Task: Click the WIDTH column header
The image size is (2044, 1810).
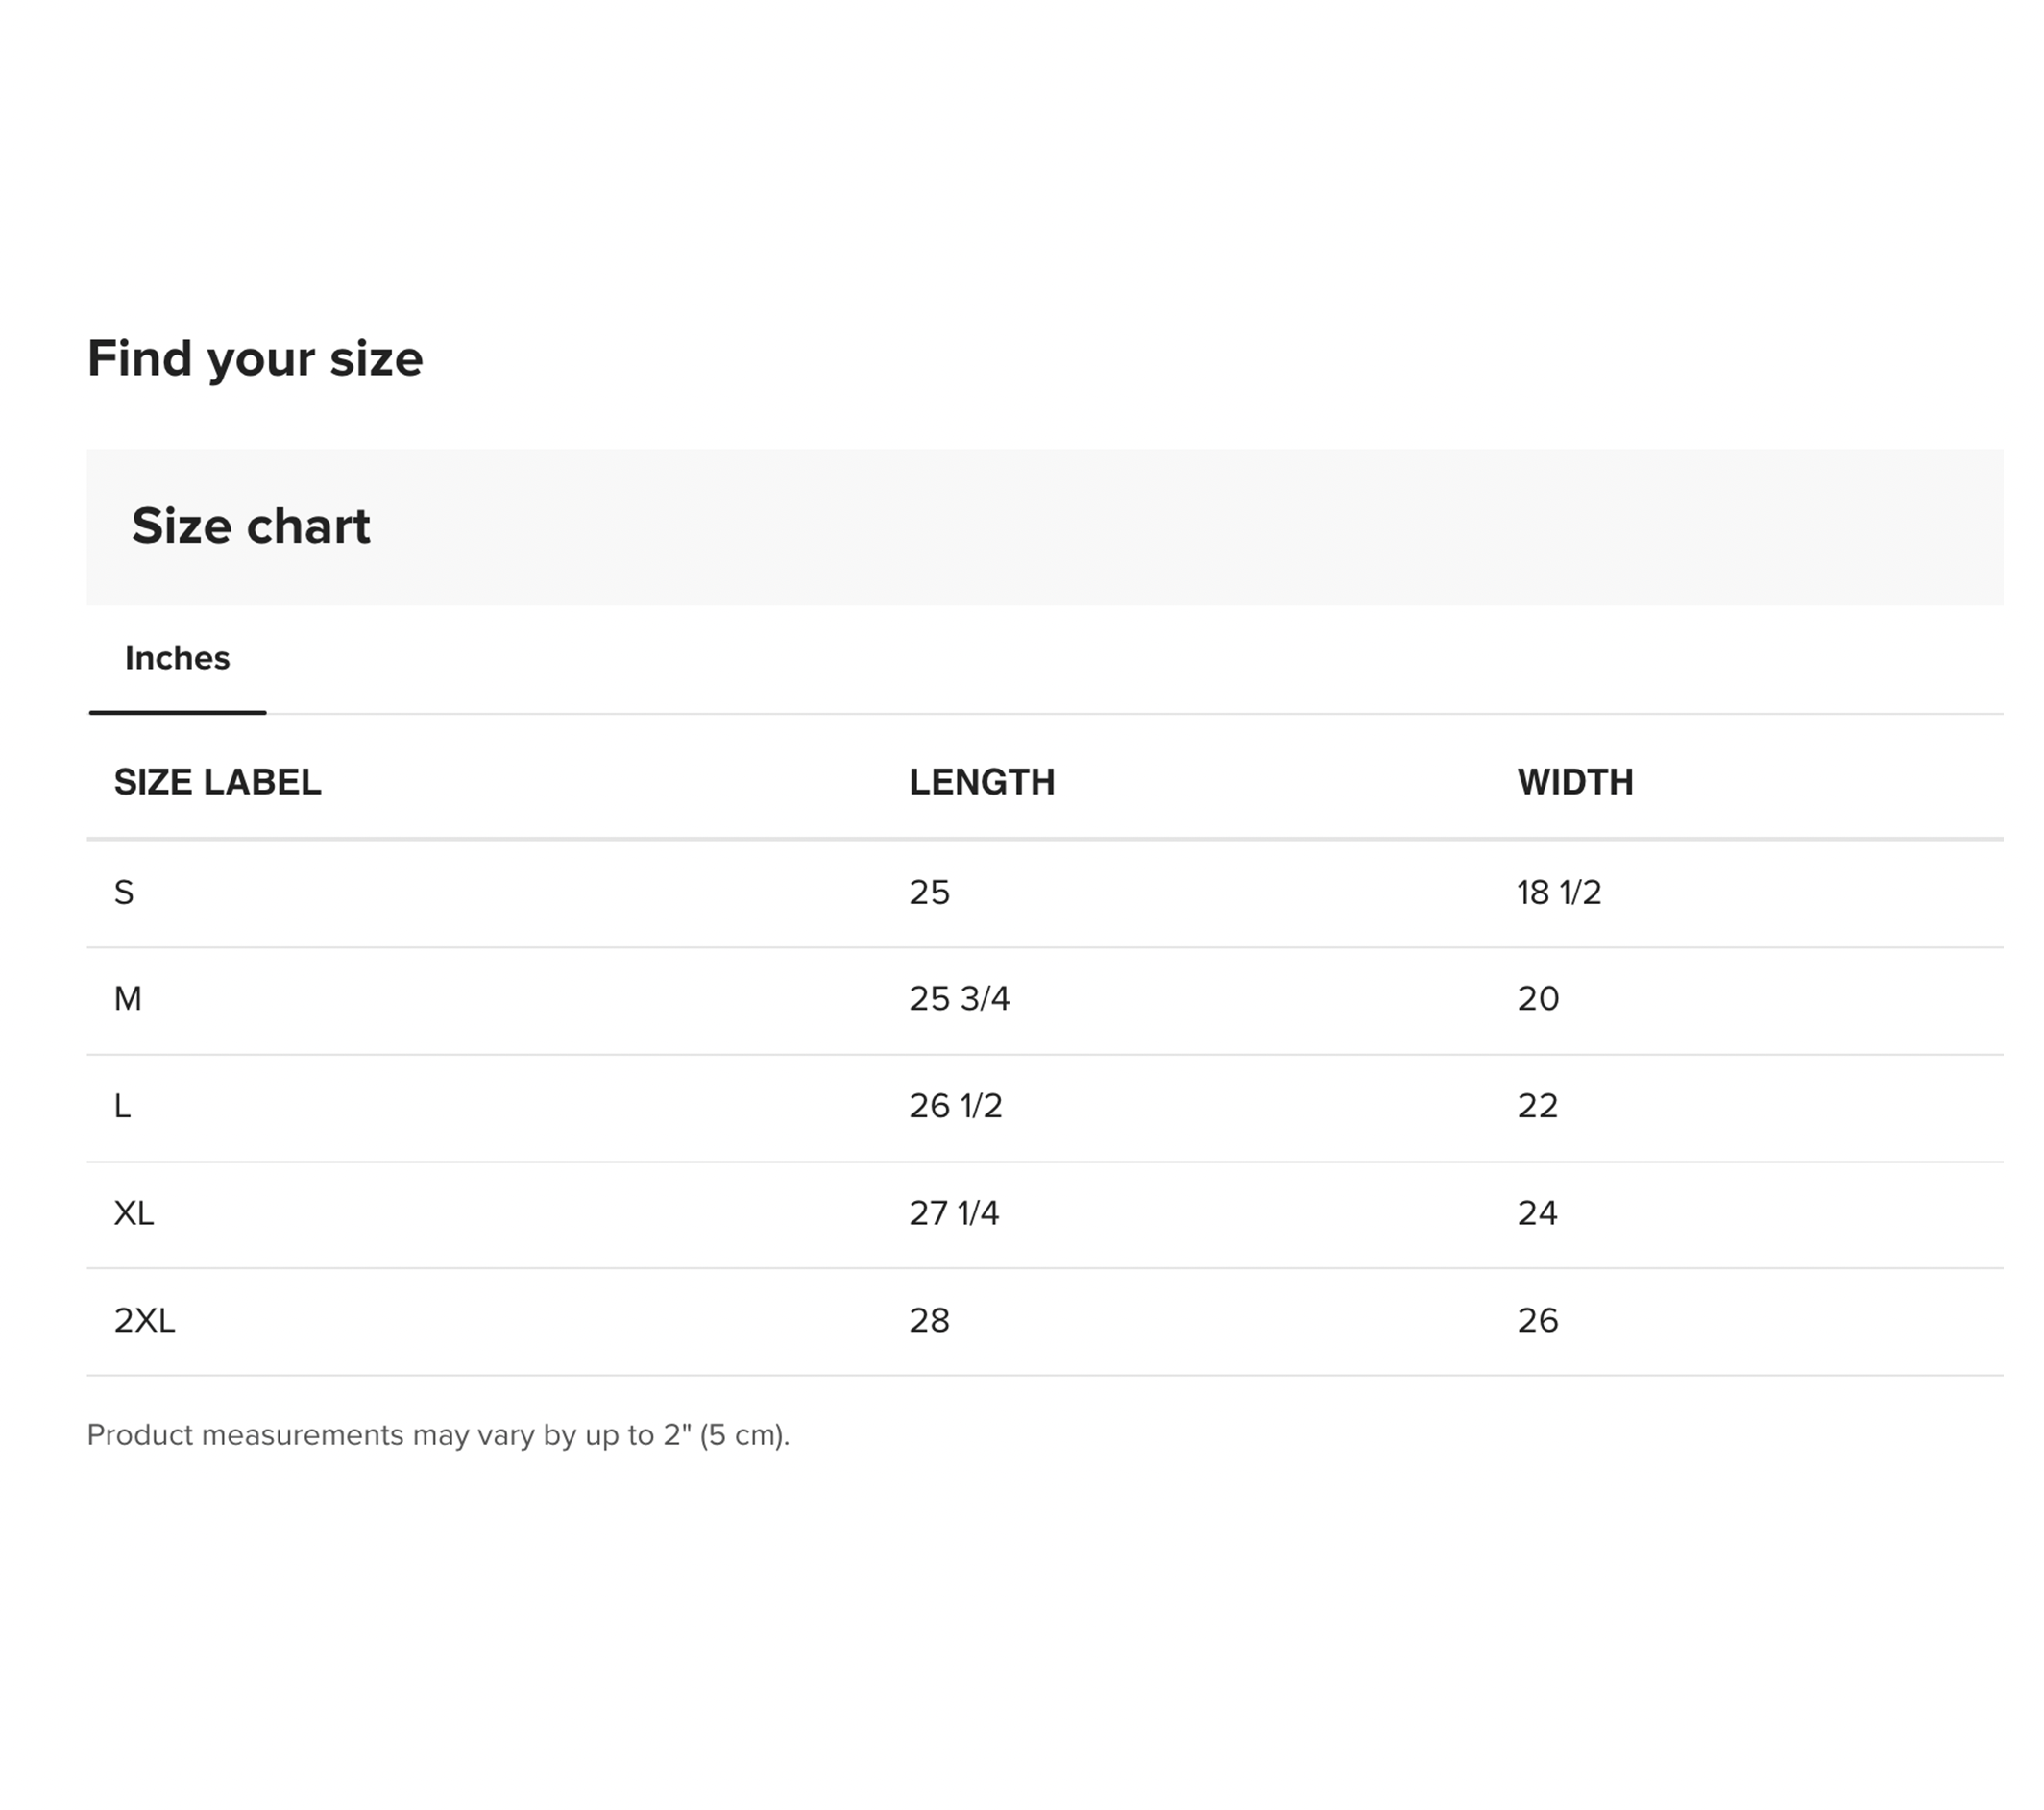Action: click(1574, 782)
